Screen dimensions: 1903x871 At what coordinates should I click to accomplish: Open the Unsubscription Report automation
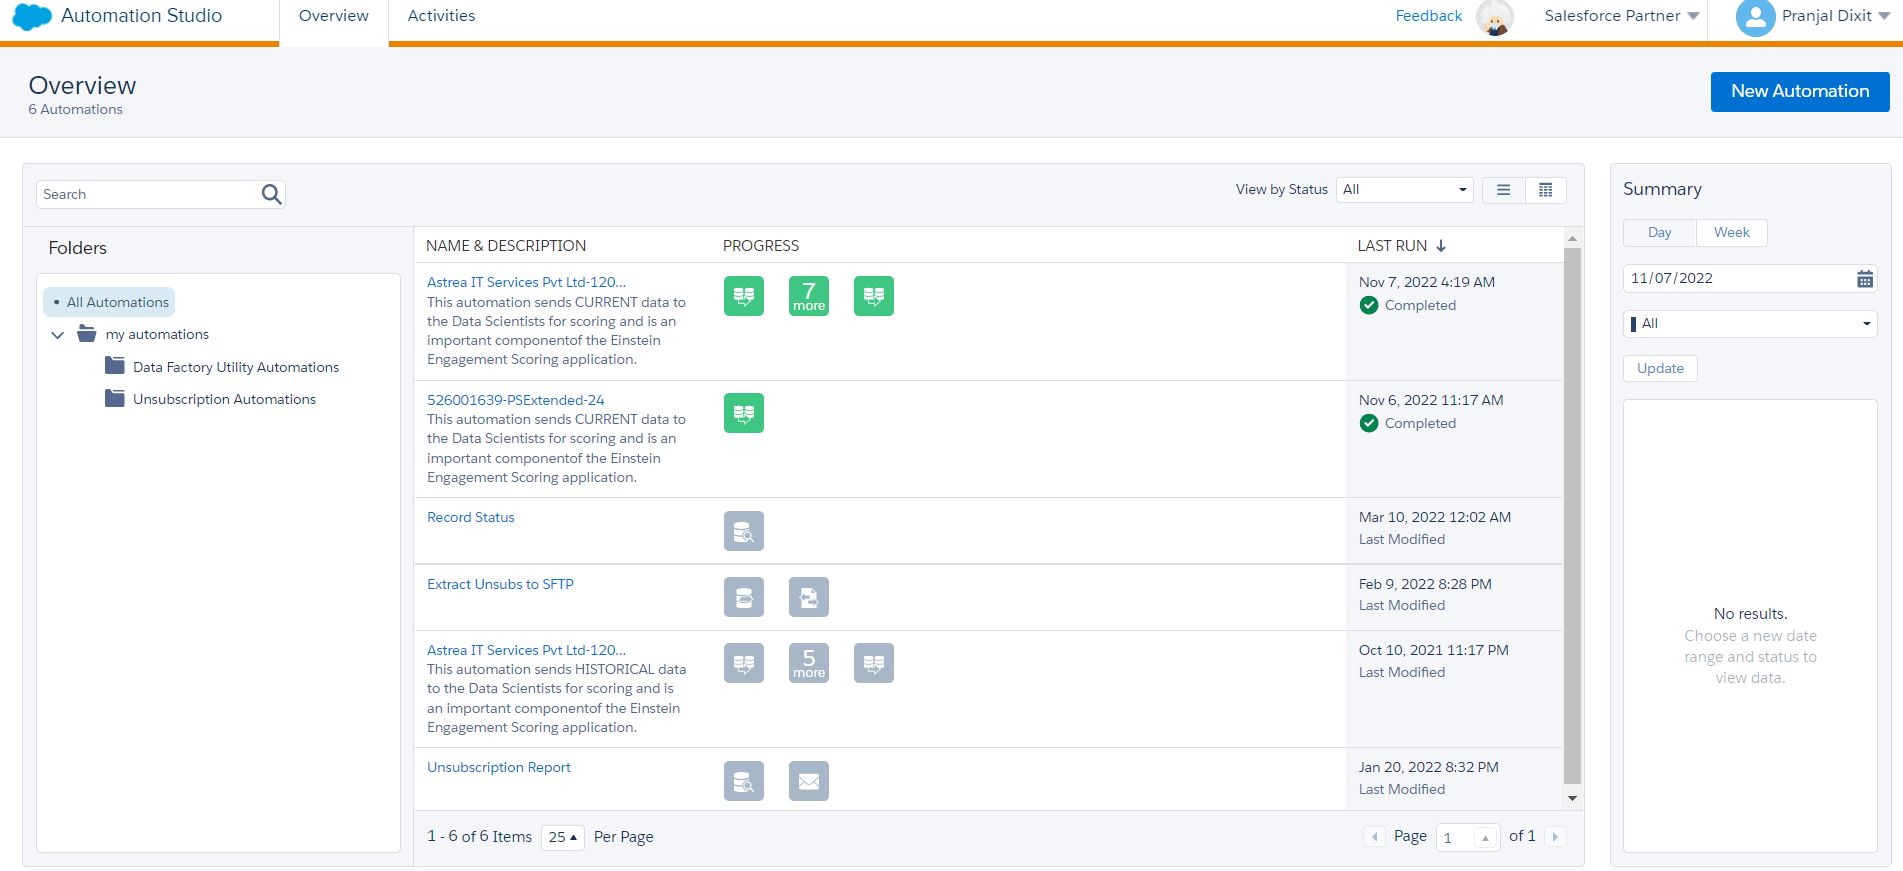coord(498,768)
